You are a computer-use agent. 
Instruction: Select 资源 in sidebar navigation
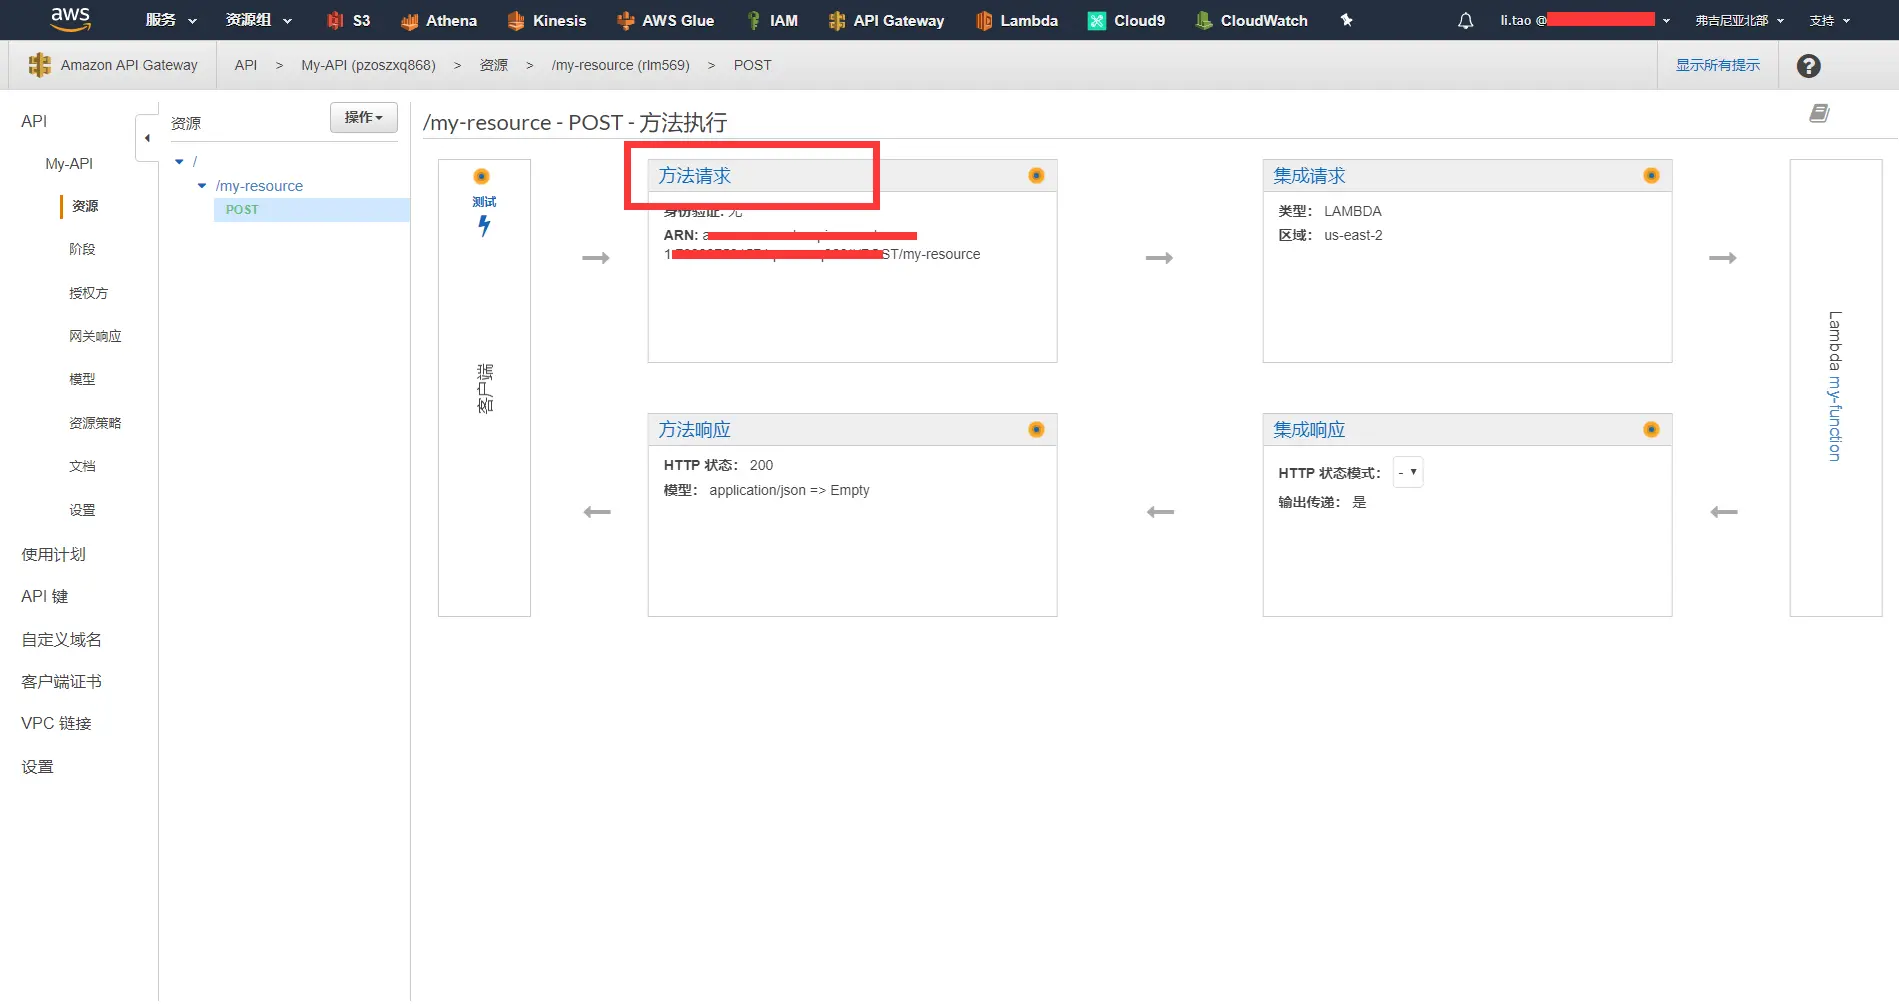85,206
